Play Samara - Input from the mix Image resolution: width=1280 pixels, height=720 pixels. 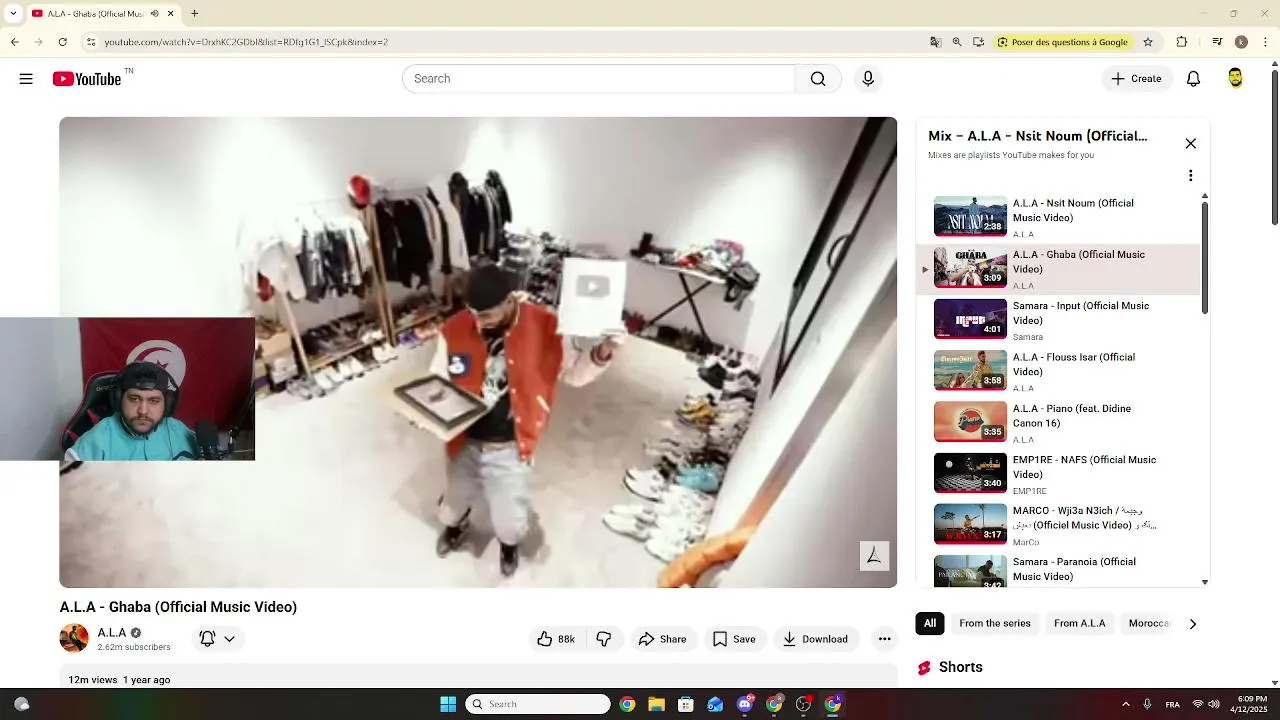(1058, 320)
